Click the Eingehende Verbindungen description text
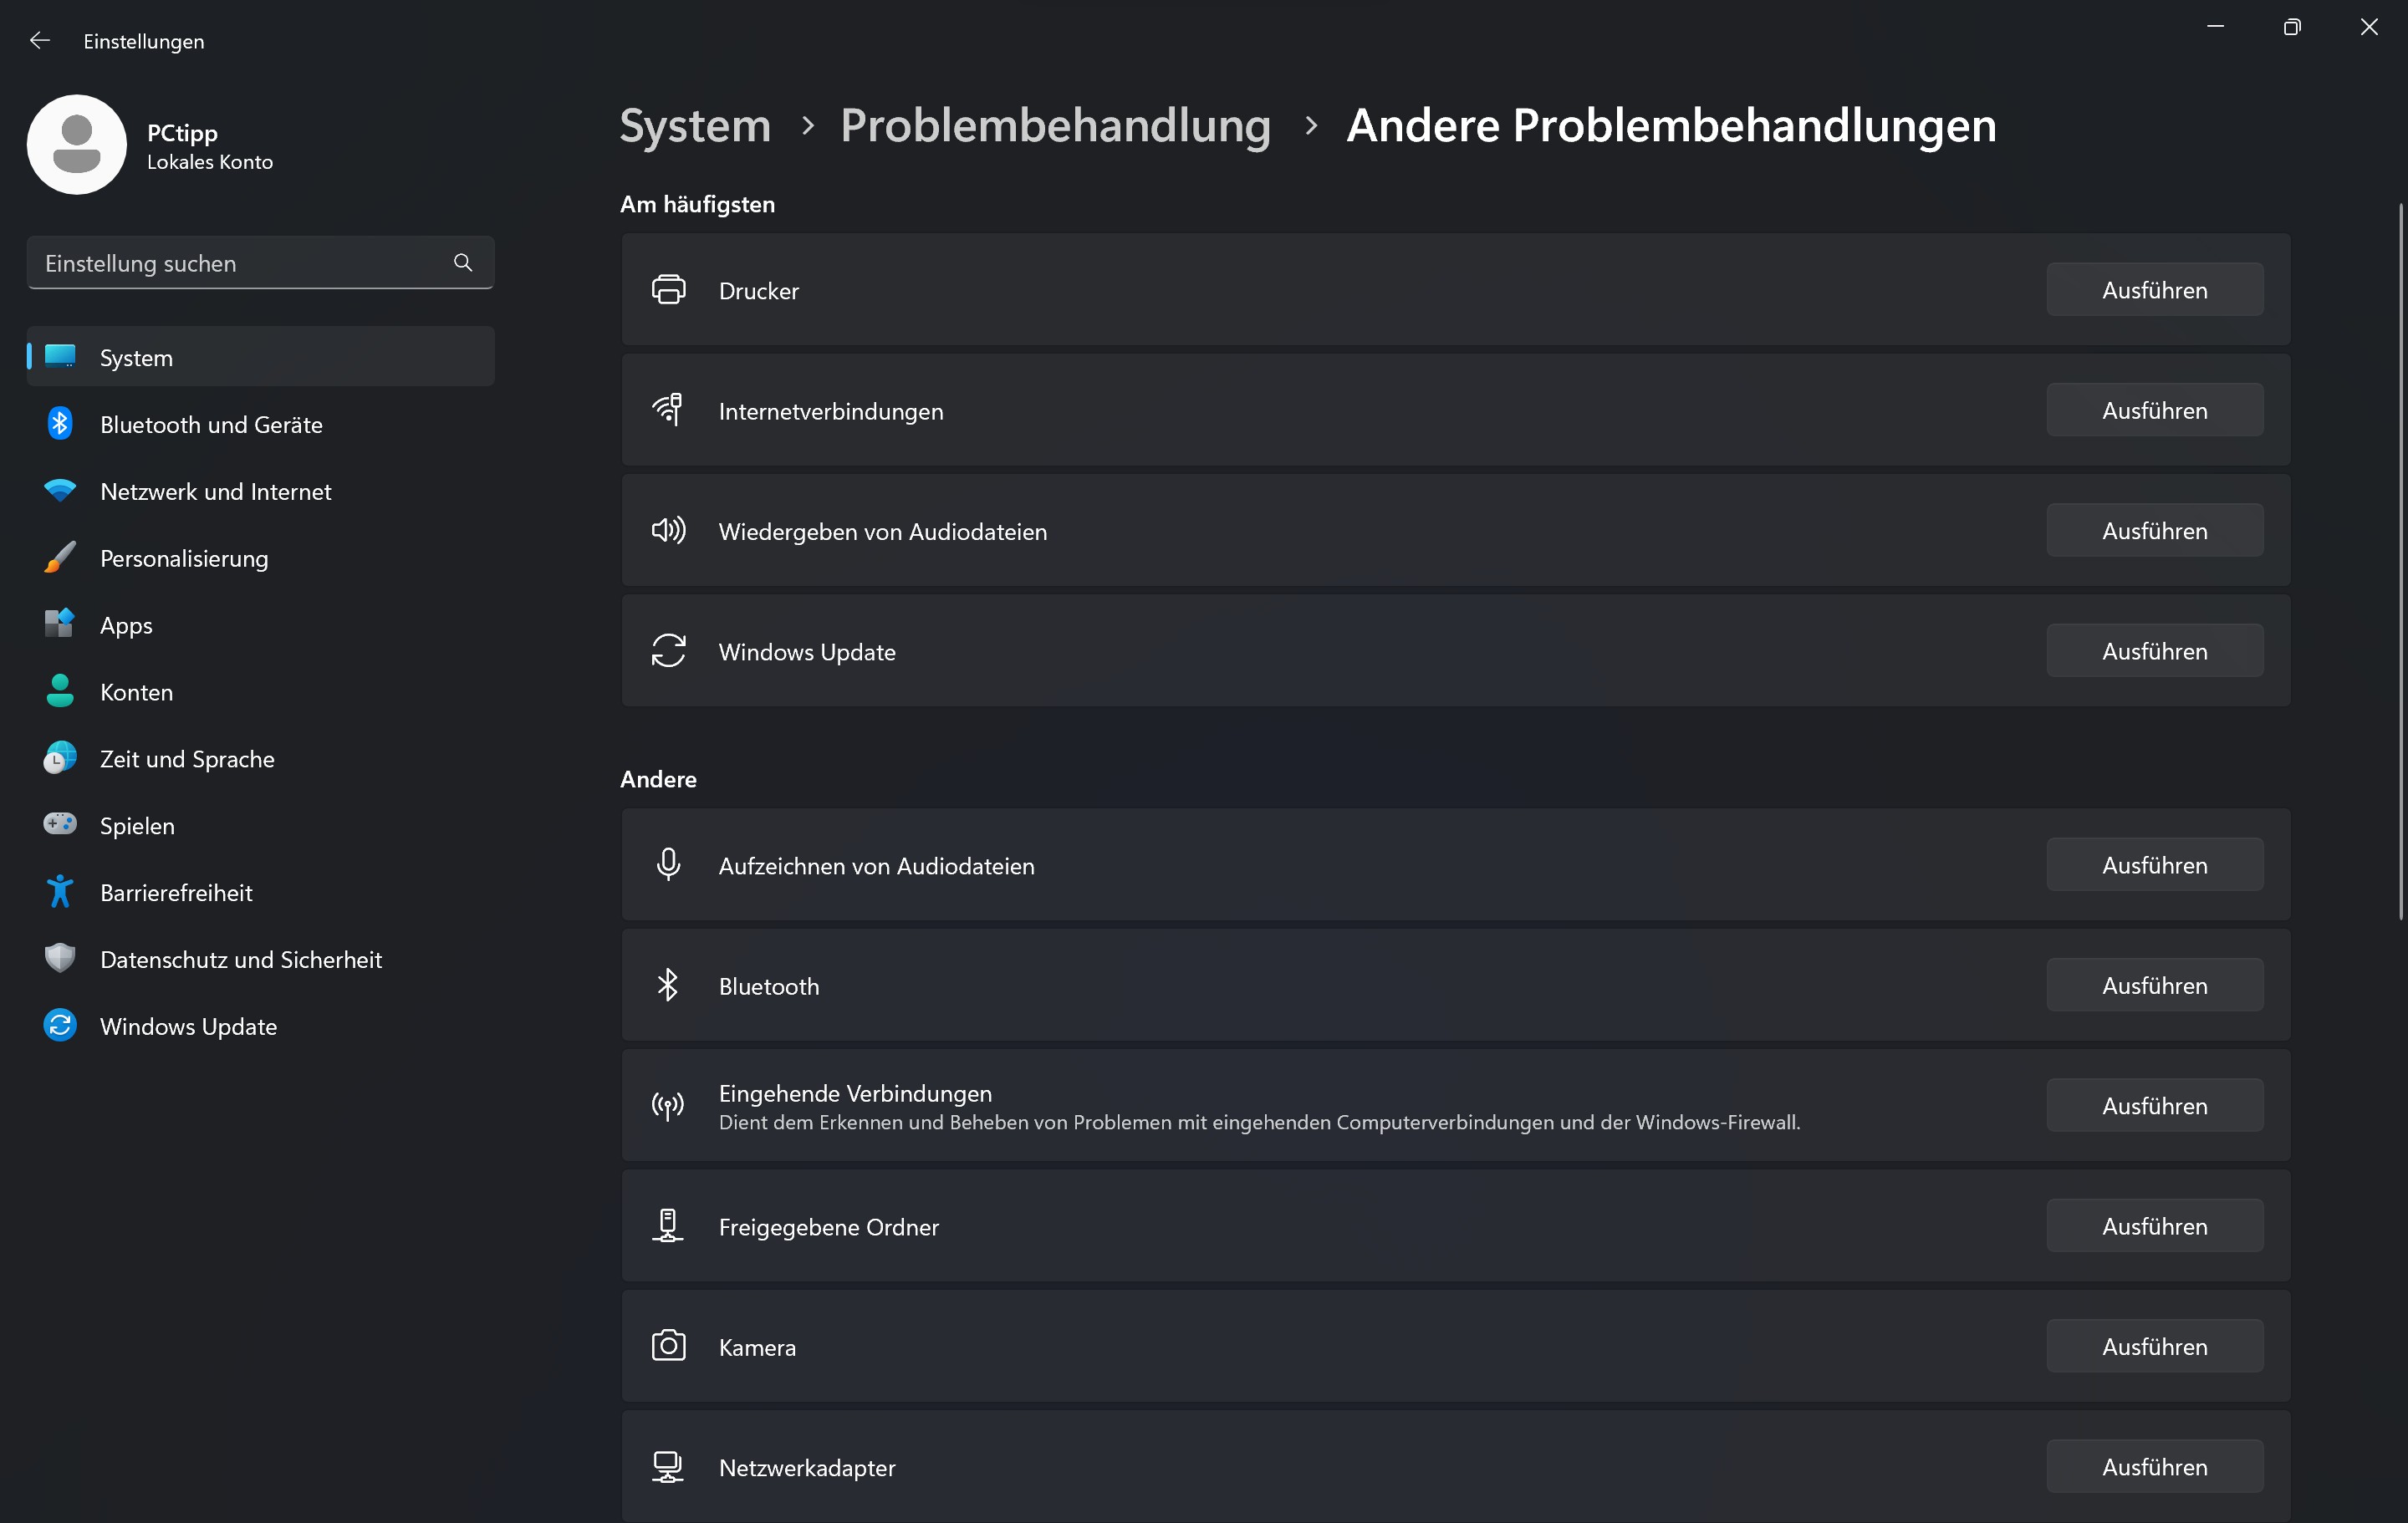The width and height of the screenshot is (2408, 1523). tap(1259, 1122)
